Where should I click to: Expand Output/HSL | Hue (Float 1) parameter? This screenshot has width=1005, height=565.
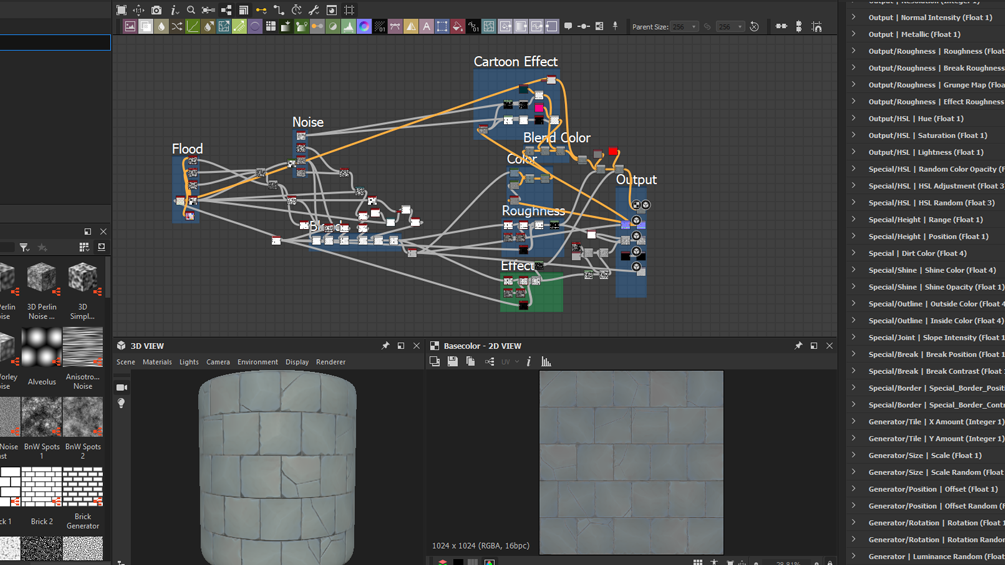854,118
